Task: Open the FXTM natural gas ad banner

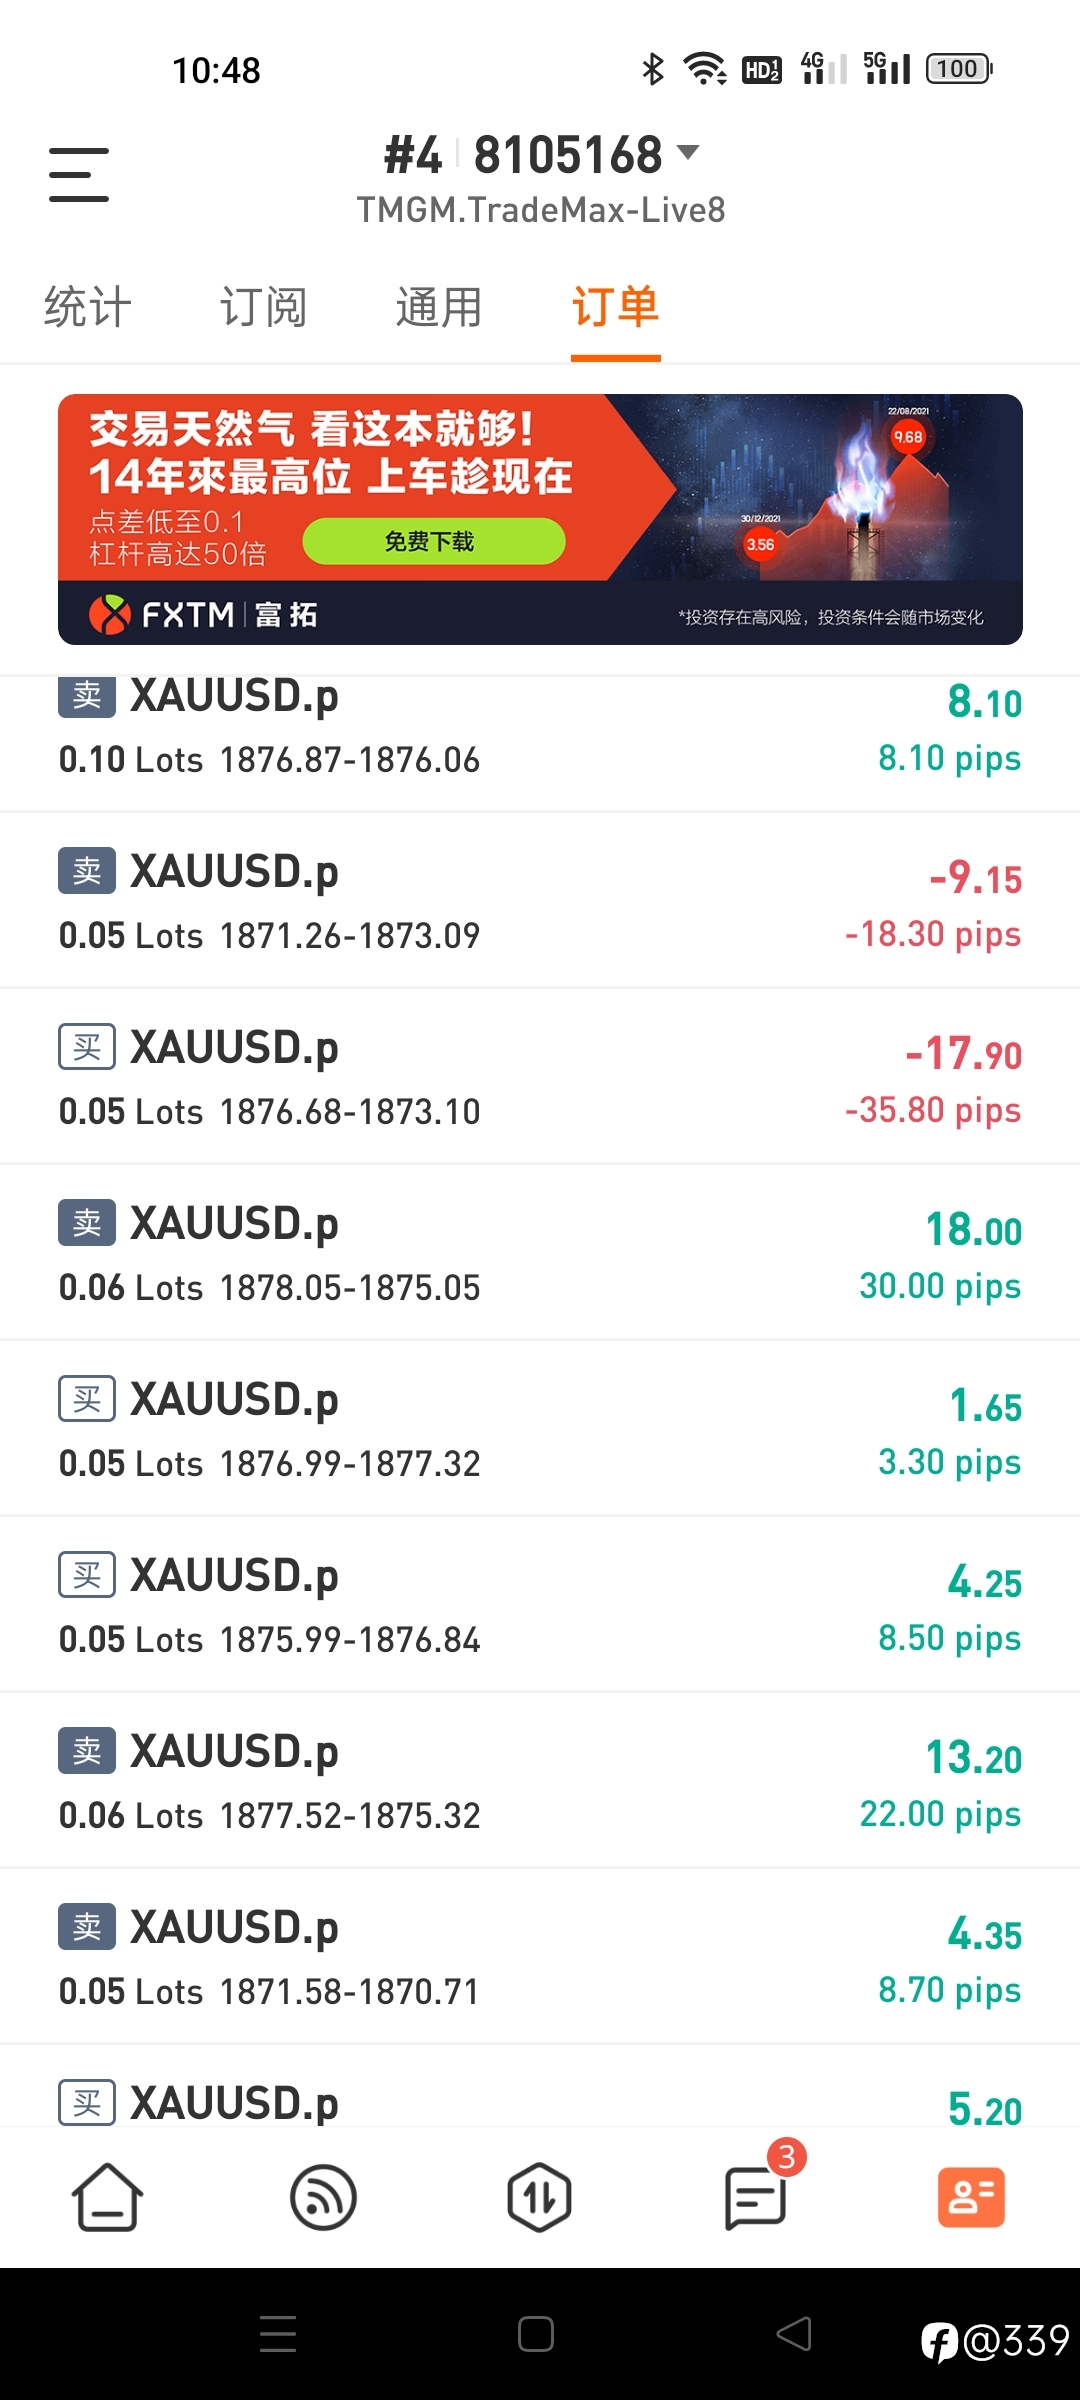Action: [x=540, y=519]
